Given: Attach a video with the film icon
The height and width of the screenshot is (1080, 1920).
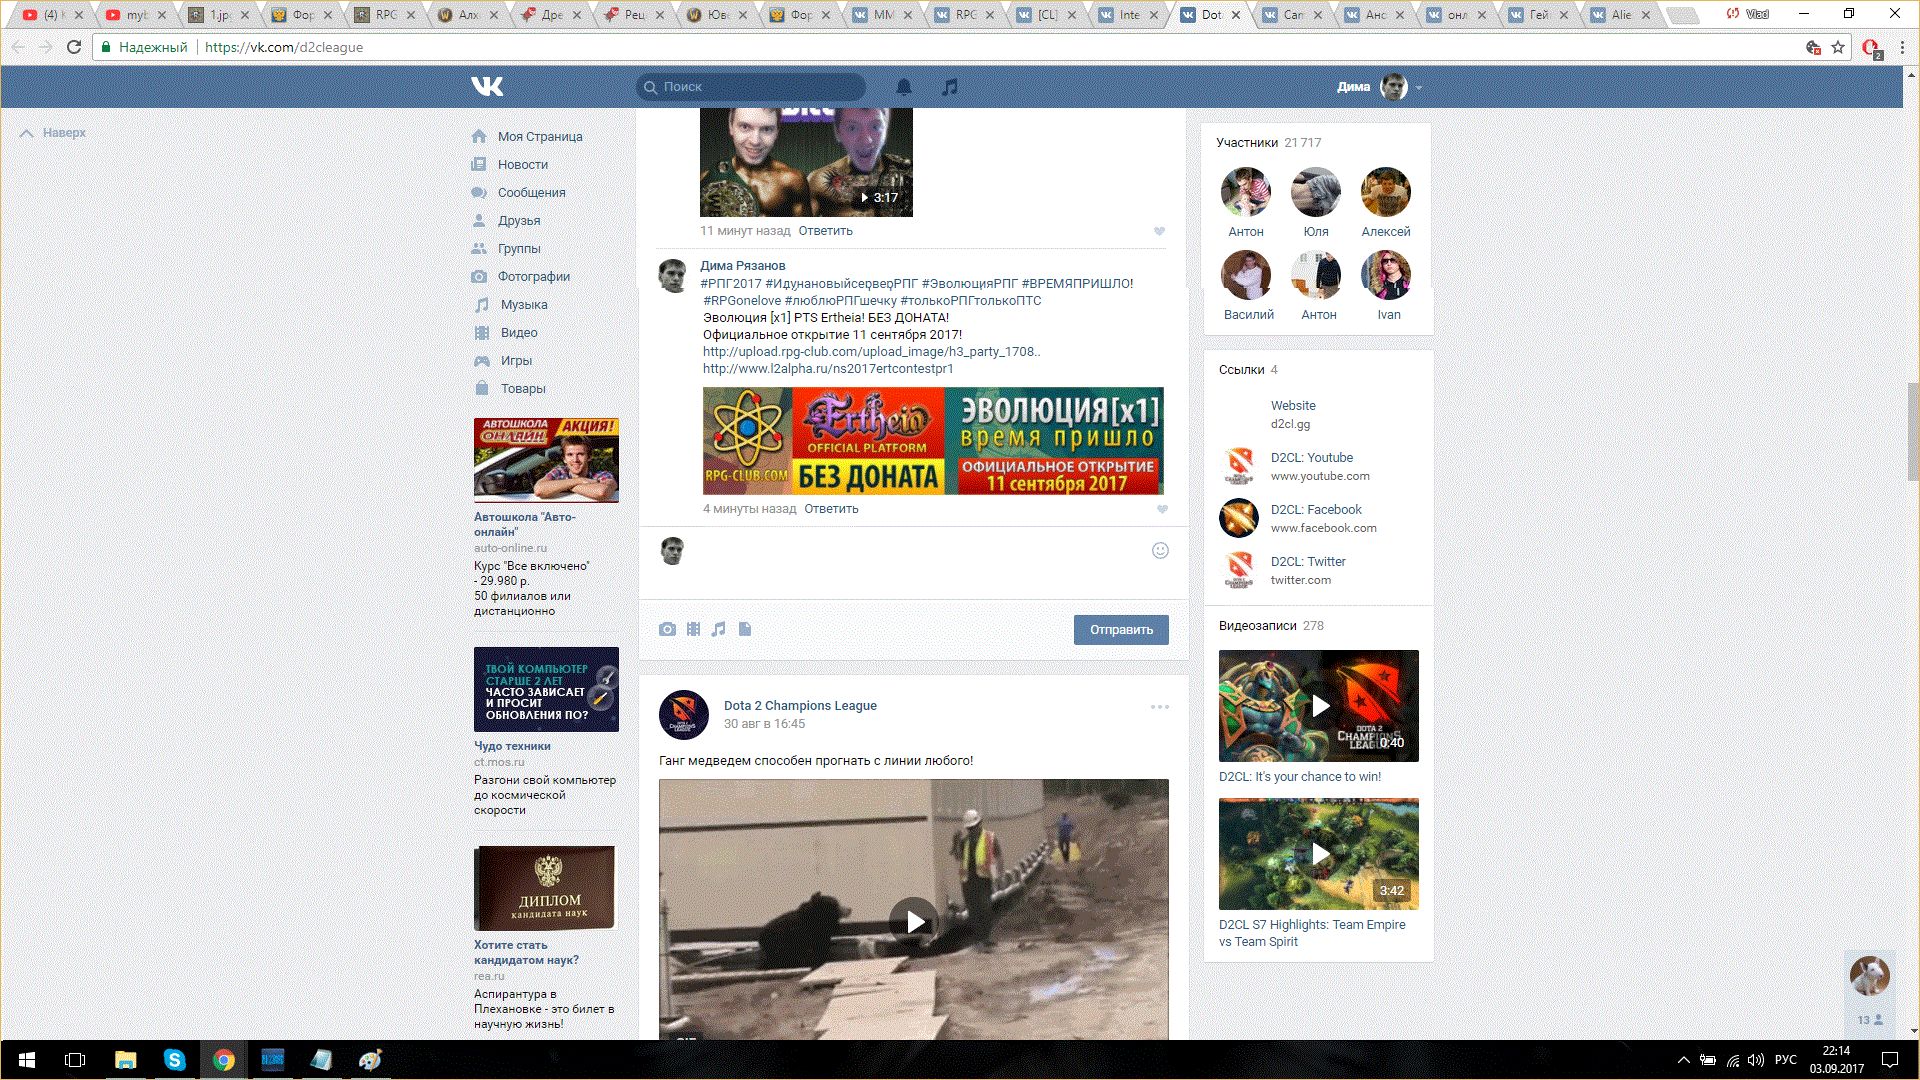Looking at the screenshot, I should click(693, 629).
